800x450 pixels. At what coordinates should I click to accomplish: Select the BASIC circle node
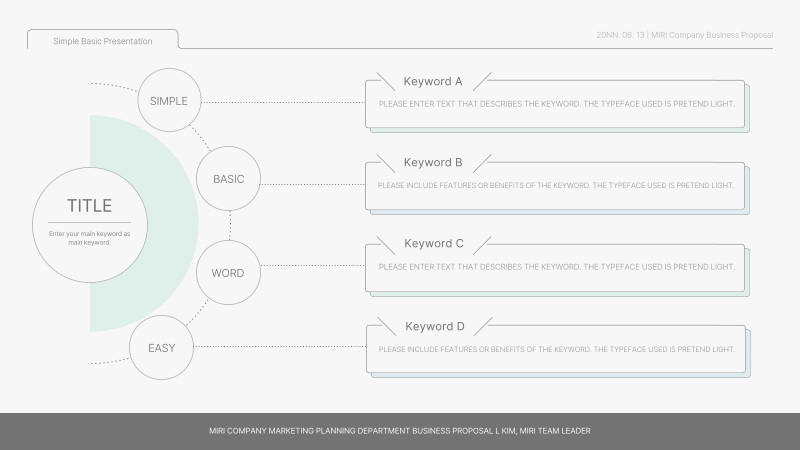tap(228, 179)
